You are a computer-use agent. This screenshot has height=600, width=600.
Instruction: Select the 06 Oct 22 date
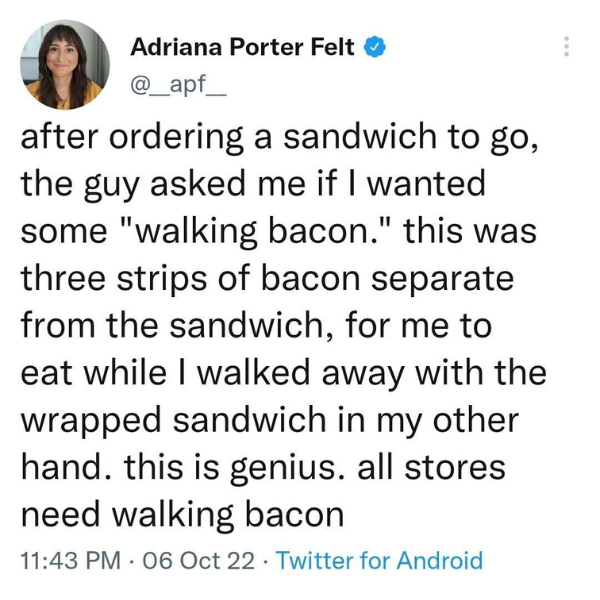(199, 560)
